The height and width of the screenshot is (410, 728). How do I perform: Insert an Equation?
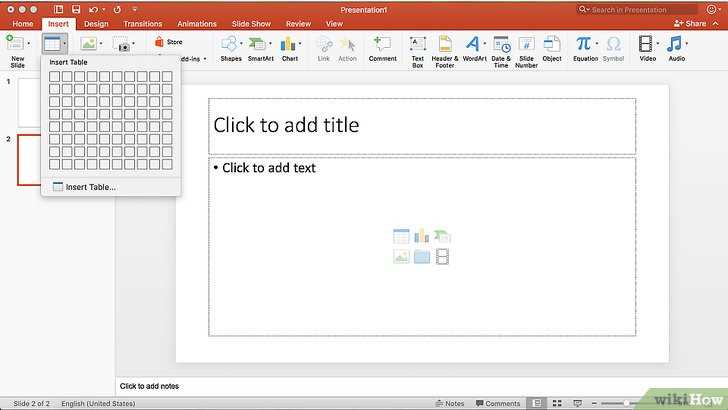tap(585, 48)
